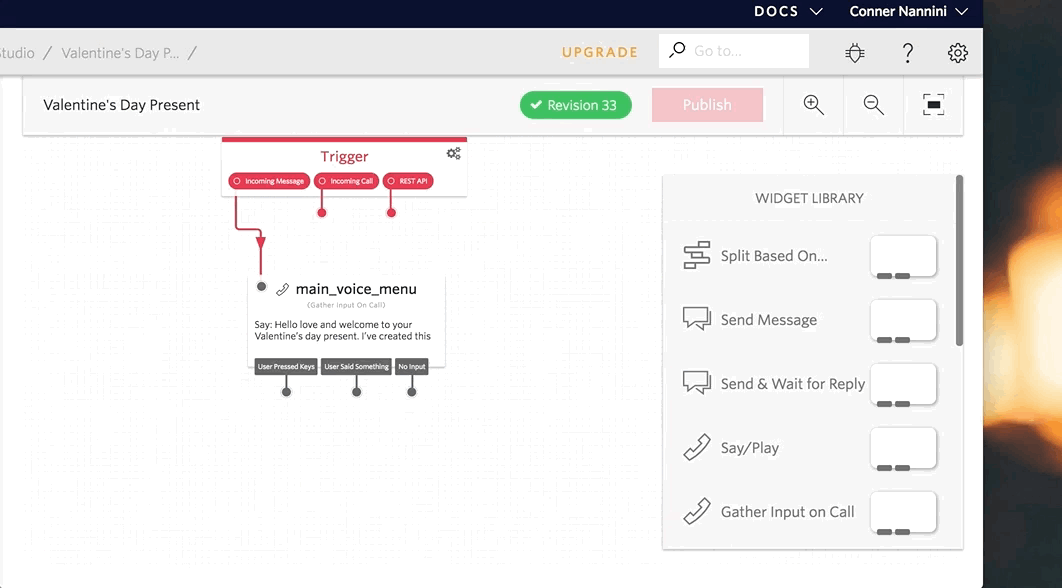Click the REST API output dot
This screenshot has height=588, width=1062.
391,213
